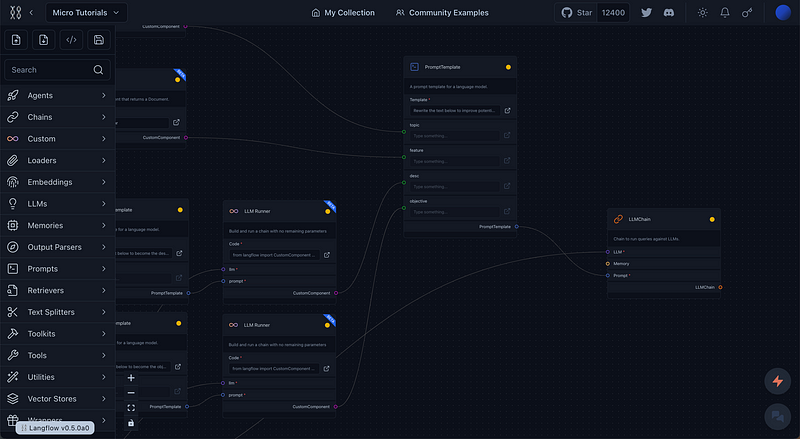The width and height of the screenshot is (800, 439).
Task: Click the Twitter icon in header
Action: tap(646, 13)
